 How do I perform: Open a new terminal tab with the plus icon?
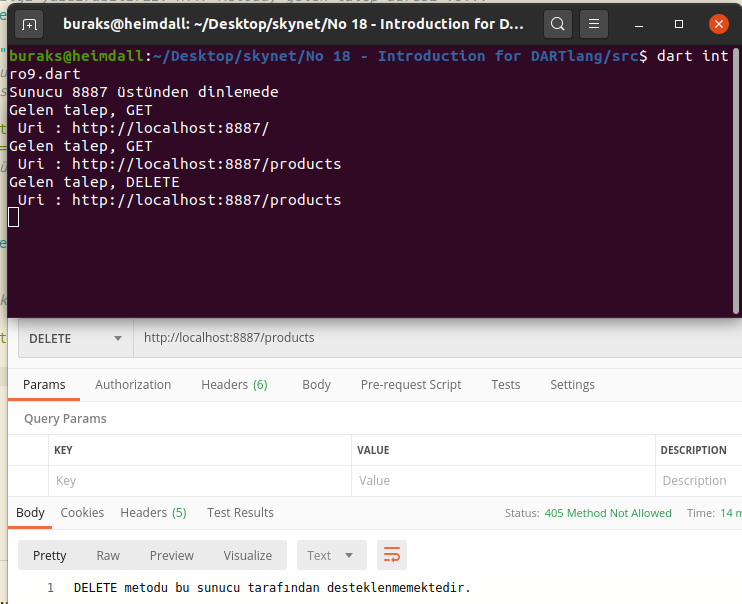pos(30,24)
